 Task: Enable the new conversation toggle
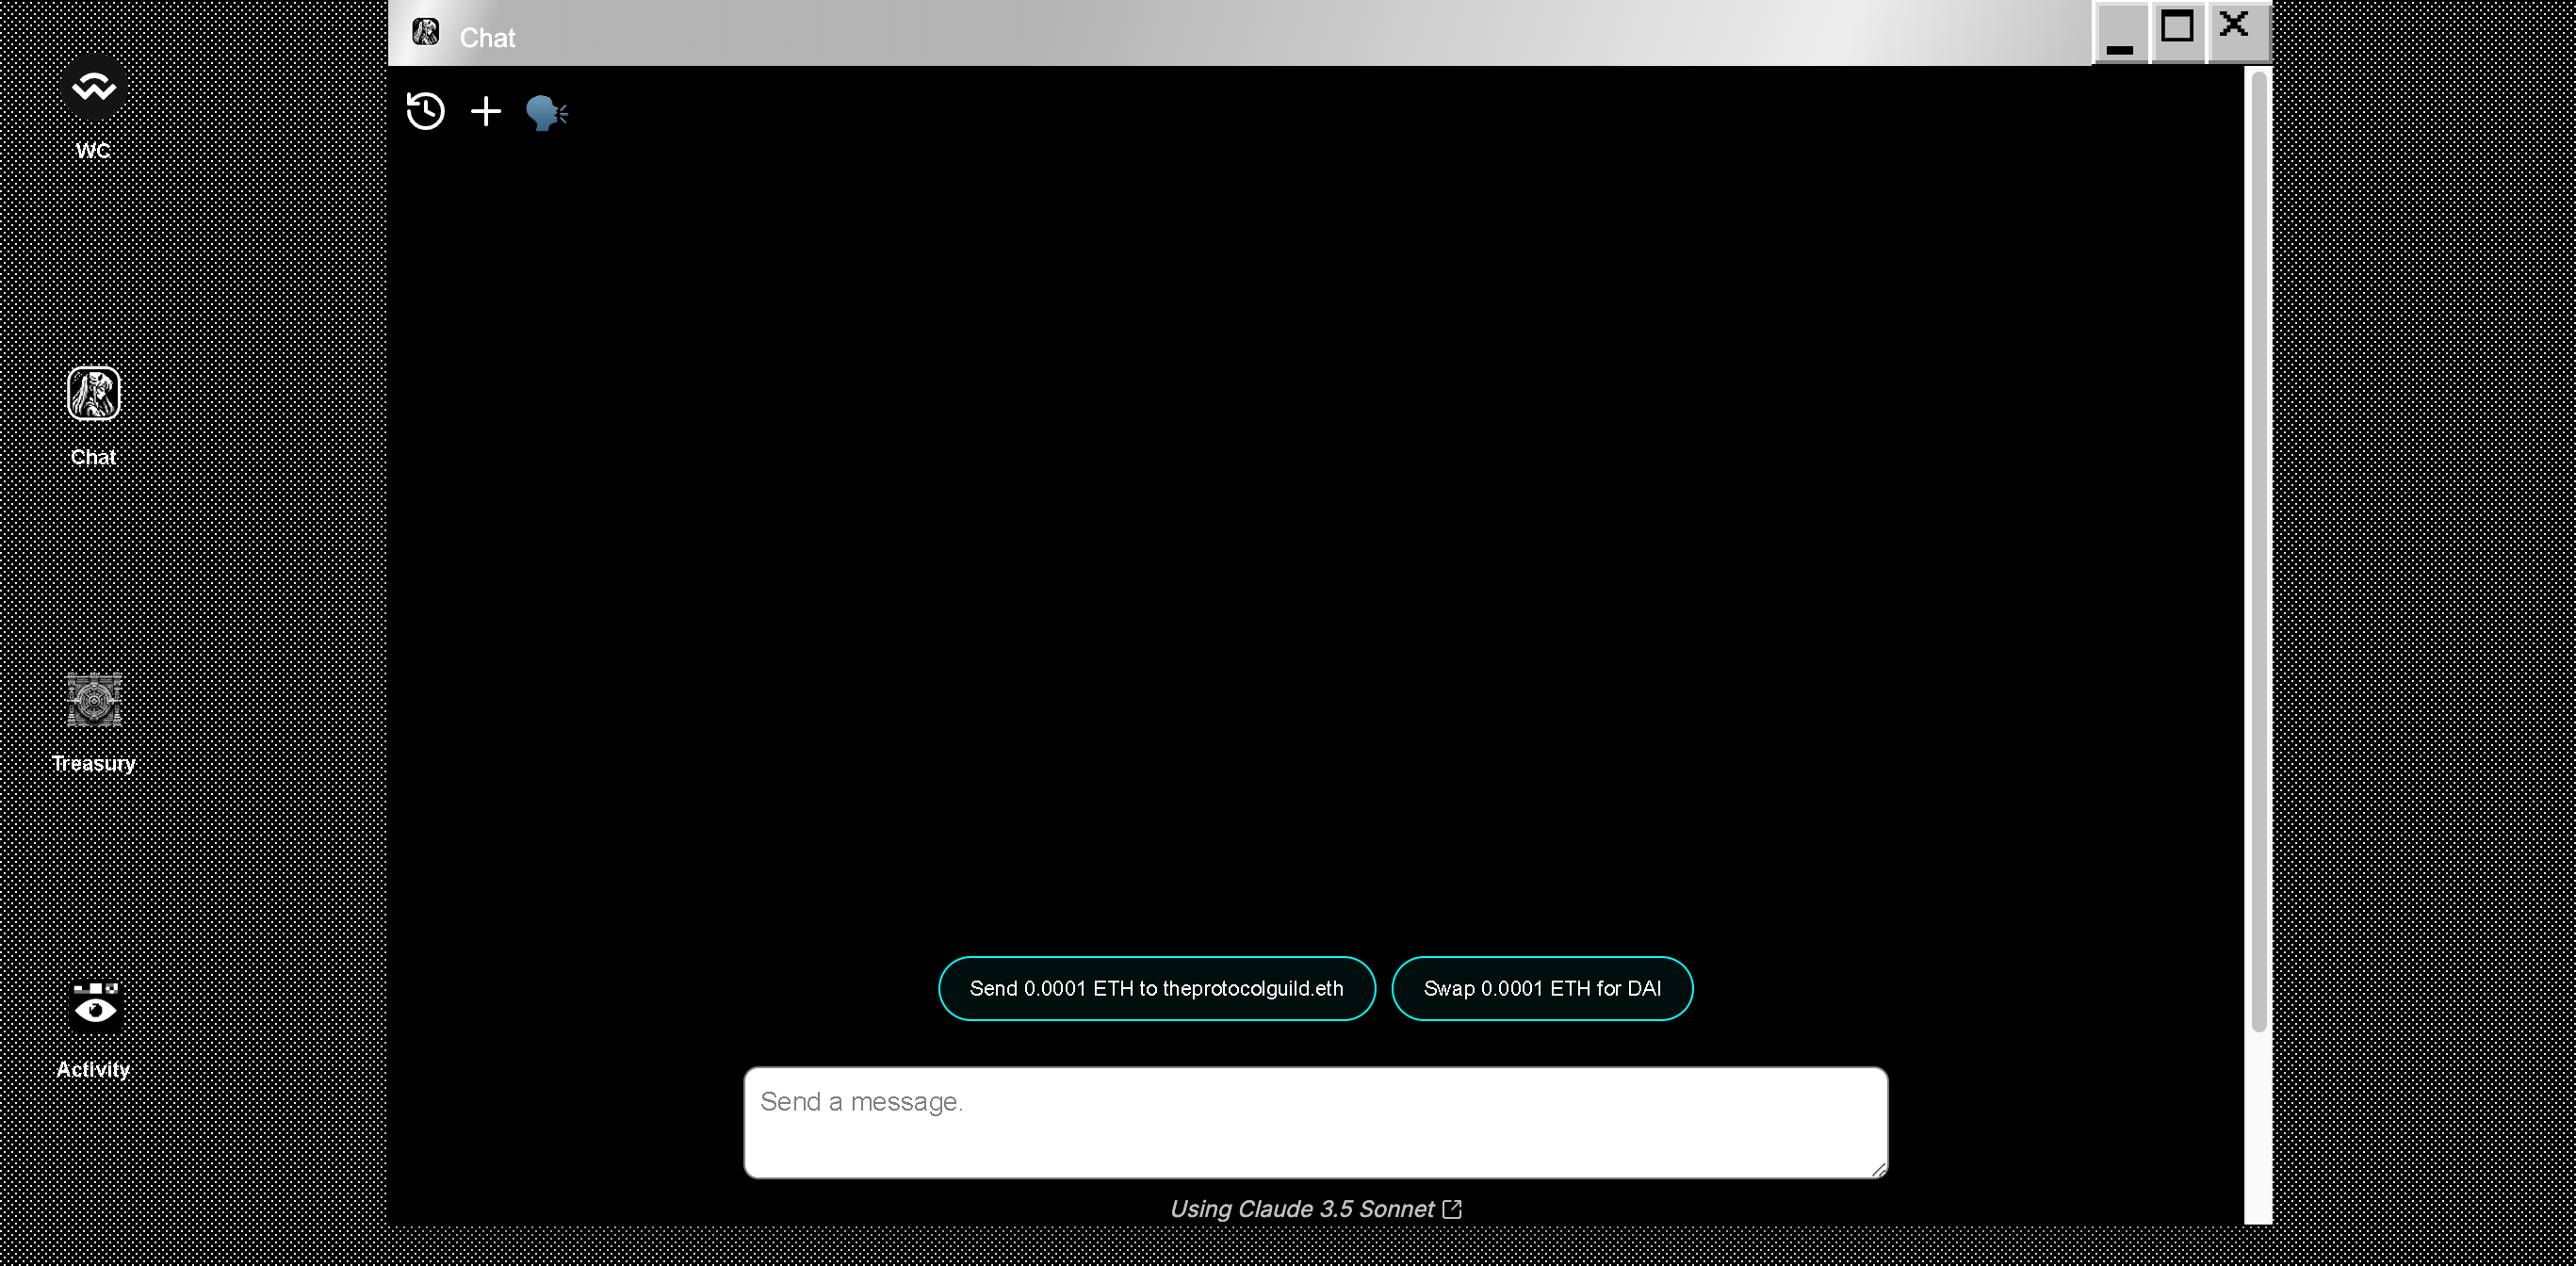pos(486,110)
